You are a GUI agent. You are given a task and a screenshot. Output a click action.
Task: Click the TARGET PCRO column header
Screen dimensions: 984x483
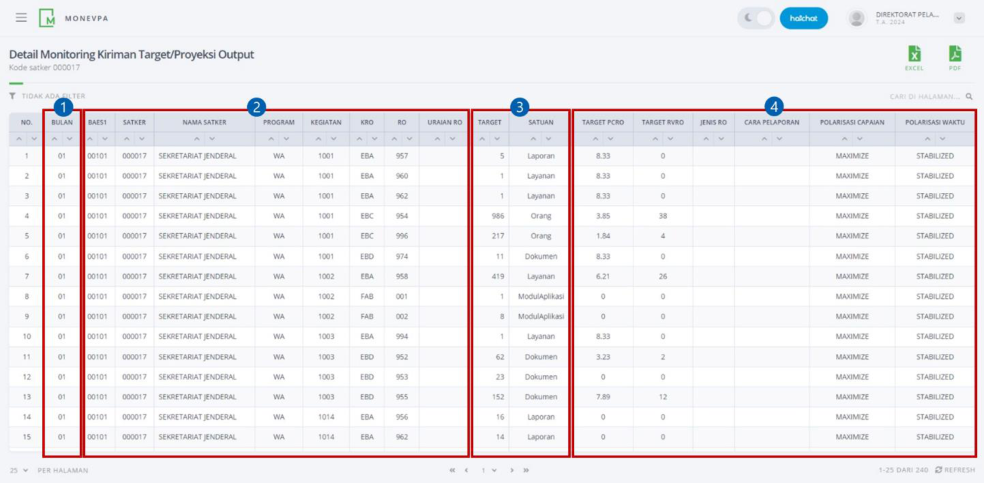tap(603, 122)
